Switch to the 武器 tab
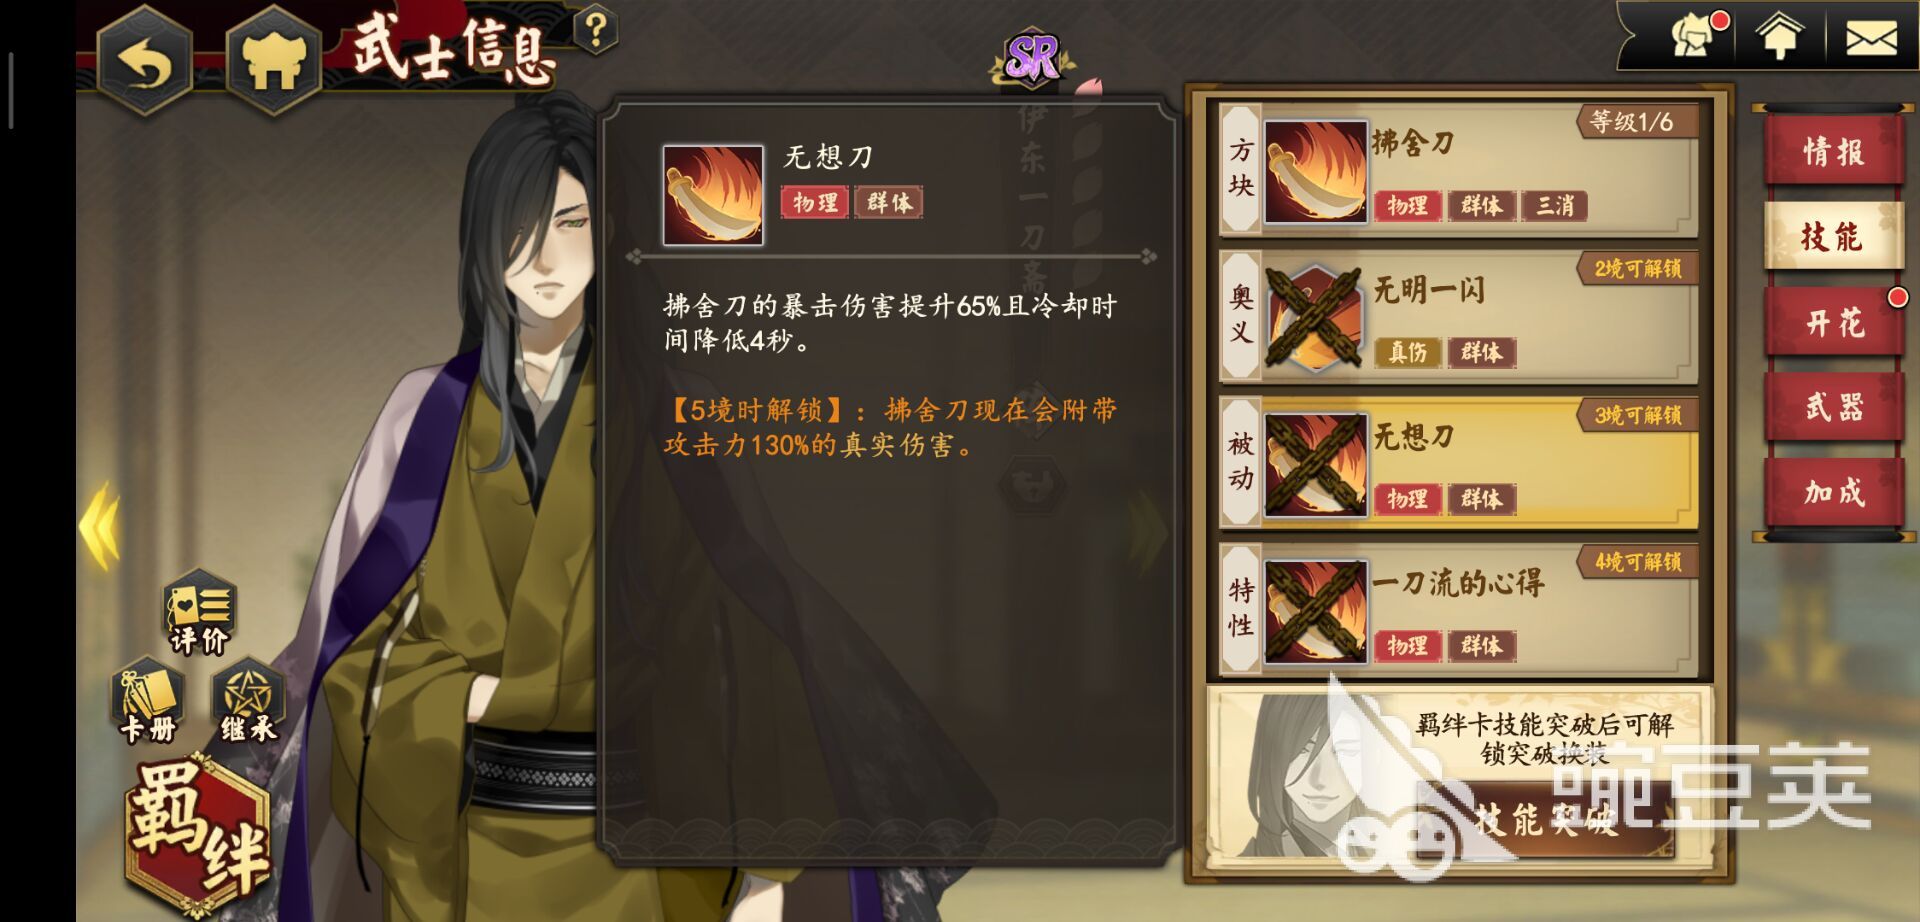The width and height of the screenshot is (1920, 922). [1833, 407]
